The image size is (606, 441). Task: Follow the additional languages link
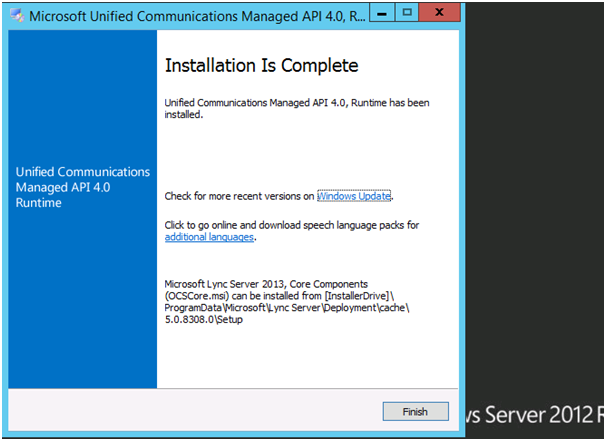(209, 237)
